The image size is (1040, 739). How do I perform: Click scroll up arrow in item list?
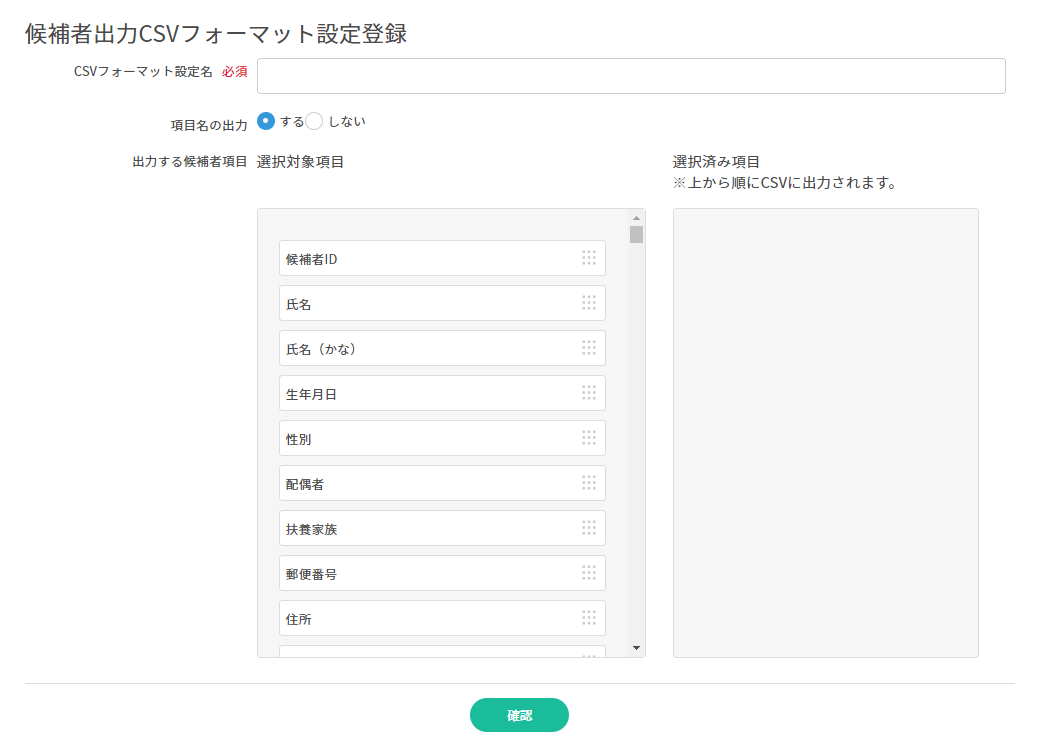coord(636,217)
